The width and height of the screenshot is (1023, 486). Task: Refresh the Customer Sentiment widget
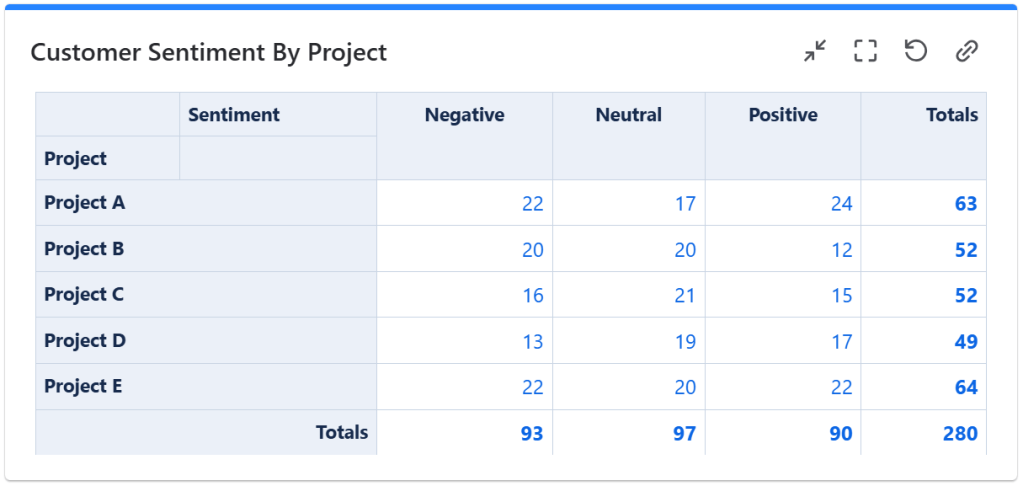[x=915, y=51]
